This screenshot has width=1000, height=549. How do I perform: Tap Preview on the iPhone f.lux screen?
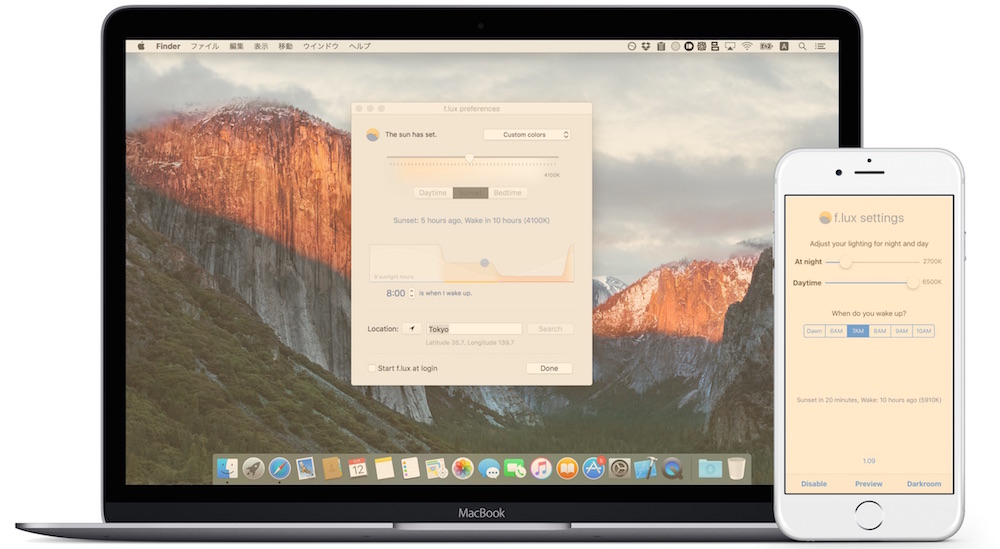(x=869, y=483)
